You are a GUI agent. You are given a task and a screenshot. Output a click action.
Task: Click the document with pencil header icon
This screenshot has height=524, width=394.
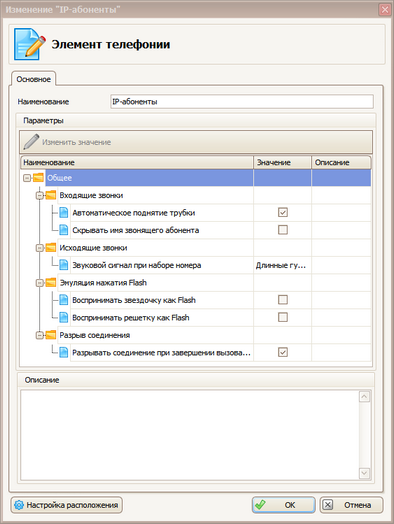point(29,44)
